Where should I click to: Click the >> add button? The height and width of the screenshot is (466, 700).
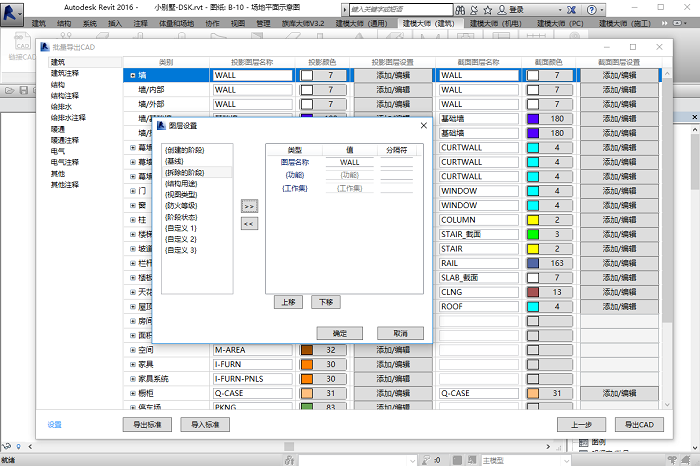coord(250,206)
